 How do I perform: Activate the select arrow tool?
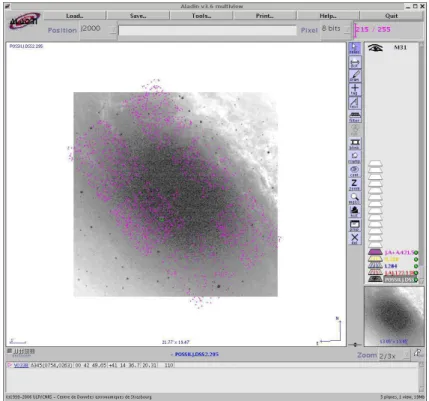click(354, 49)
